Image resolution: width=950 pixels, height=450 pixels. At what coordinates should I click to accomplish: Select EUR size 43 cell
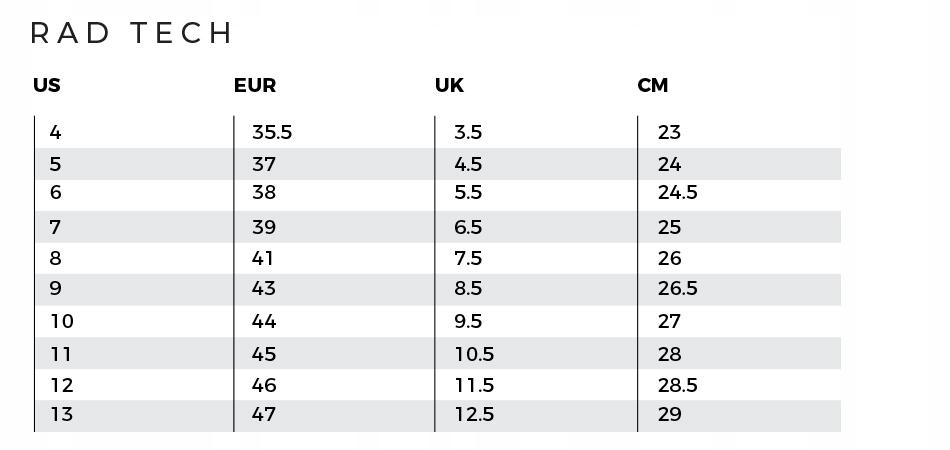264,288
